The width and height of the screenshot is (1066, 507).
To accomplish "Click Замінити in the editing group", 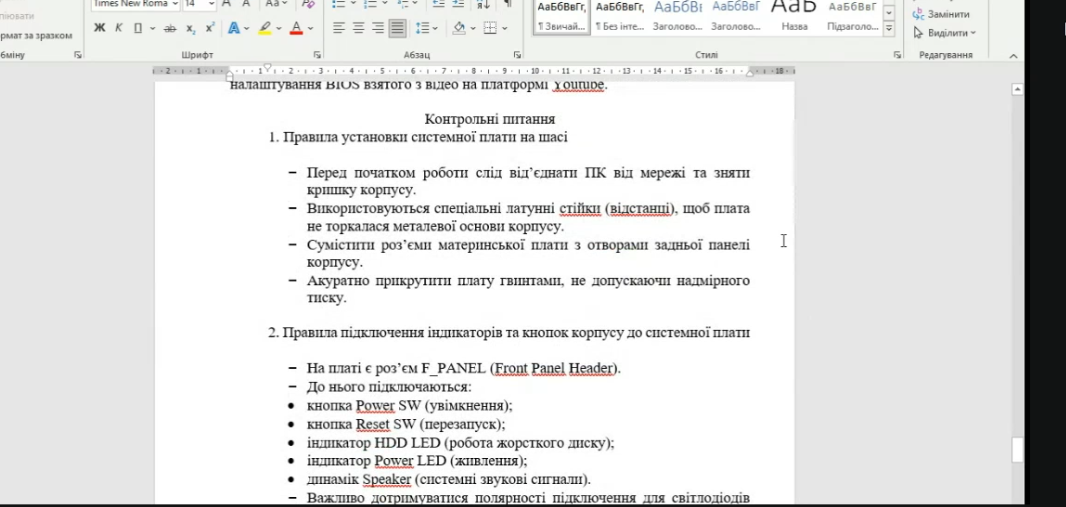I will 942,14.
